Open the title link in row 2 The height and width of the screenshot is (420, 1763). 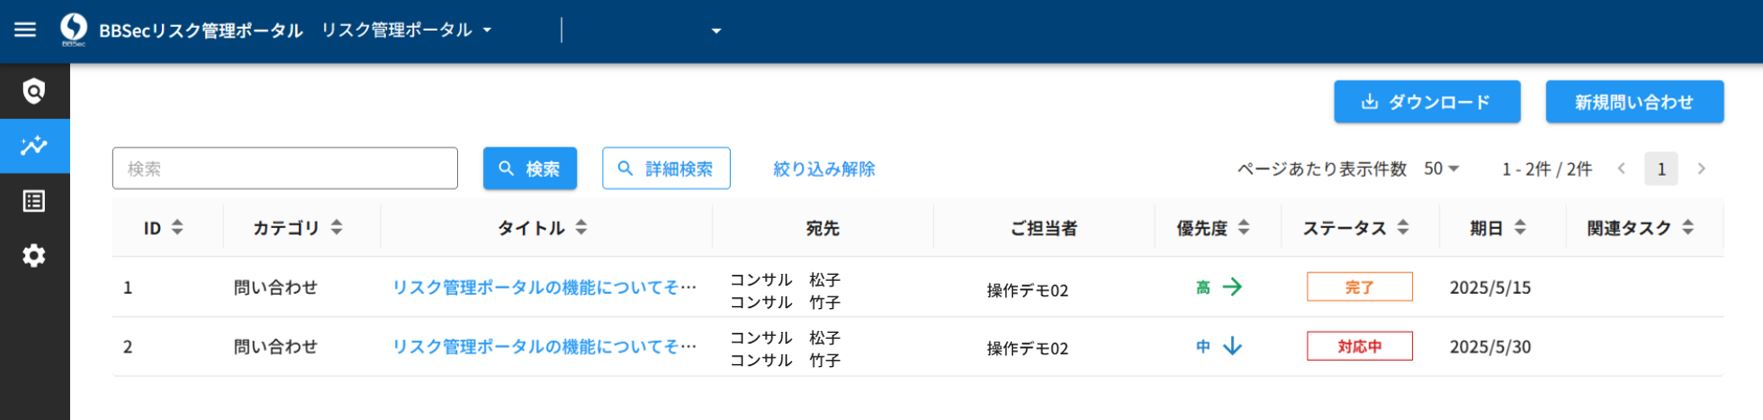click(x=544, y=347)
